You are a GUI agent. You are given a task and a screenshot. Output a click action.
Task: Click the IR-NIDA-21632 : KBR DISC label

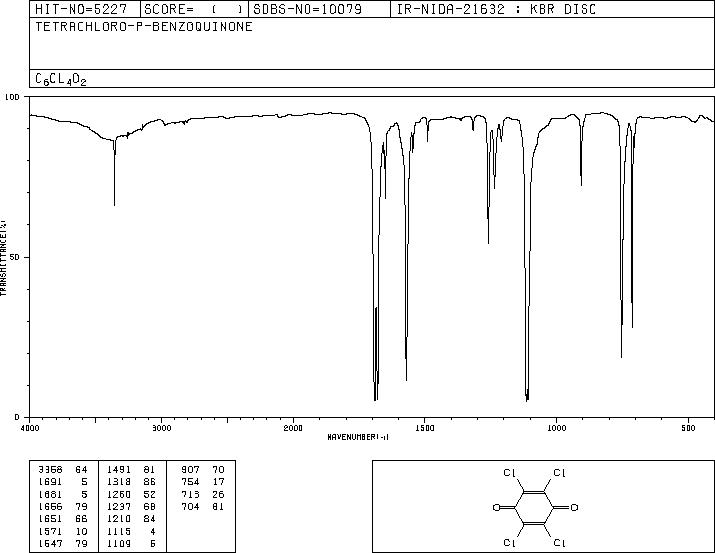click(x=496, y=9)
